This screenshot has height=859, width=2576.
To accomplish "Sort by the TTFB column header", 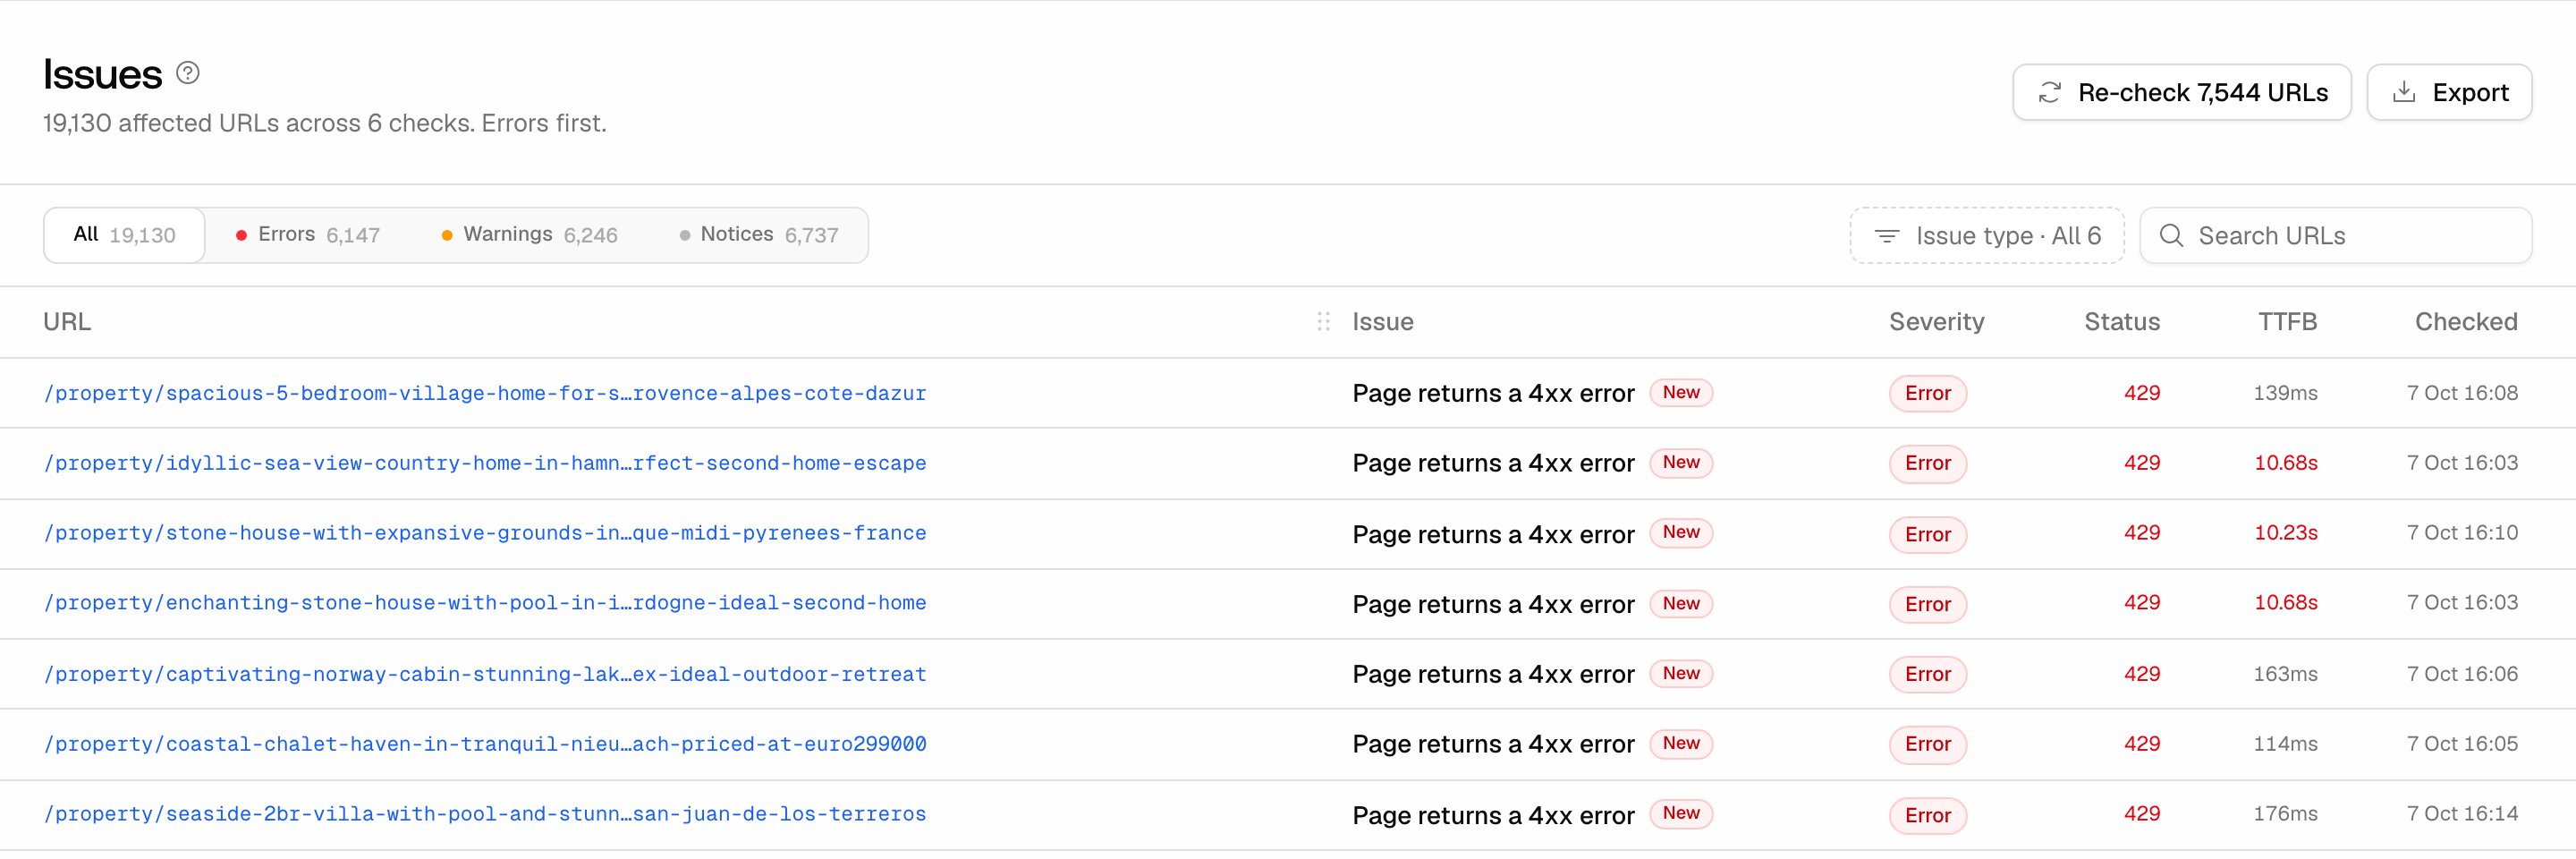I will pyautogui.click(x=2287, y=322).
